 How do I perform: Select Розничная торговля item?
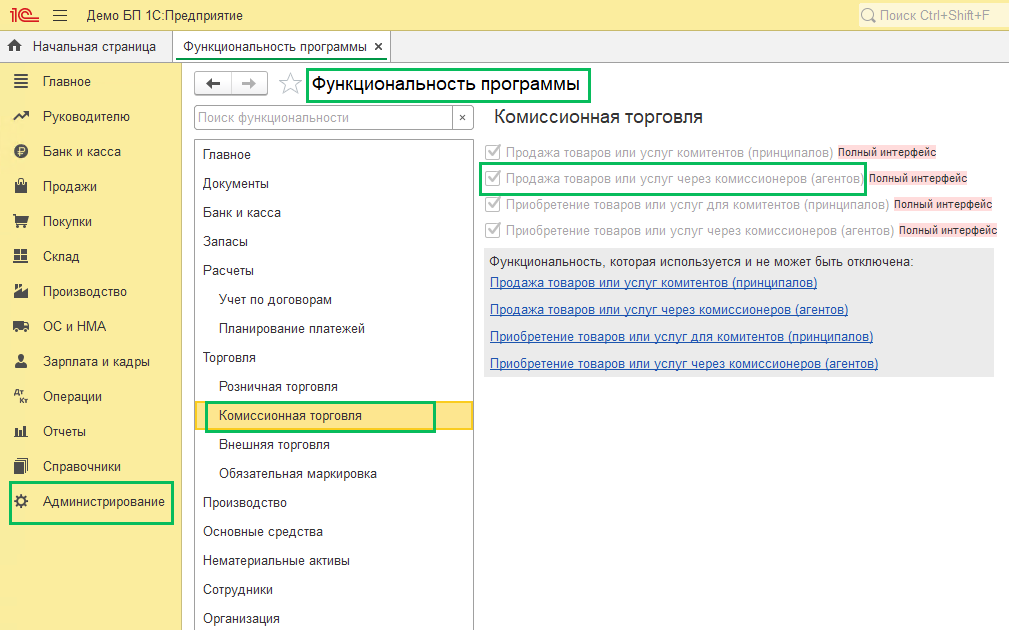click(x=333, y=386)
